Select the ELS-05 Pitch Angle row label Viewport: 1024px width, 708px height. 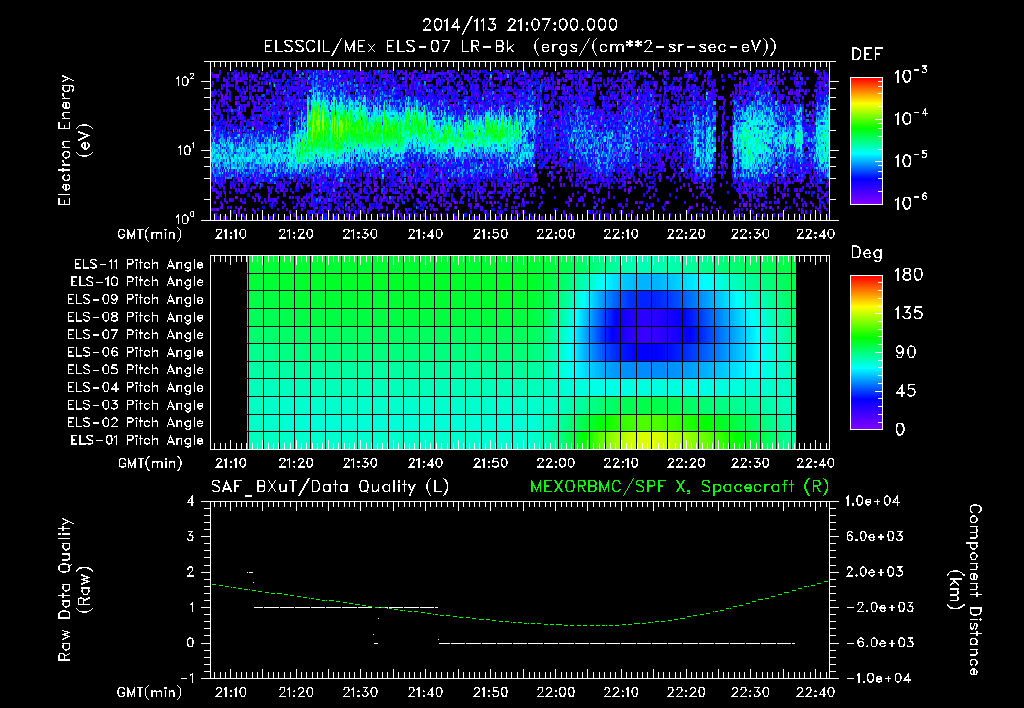[136, 370]
